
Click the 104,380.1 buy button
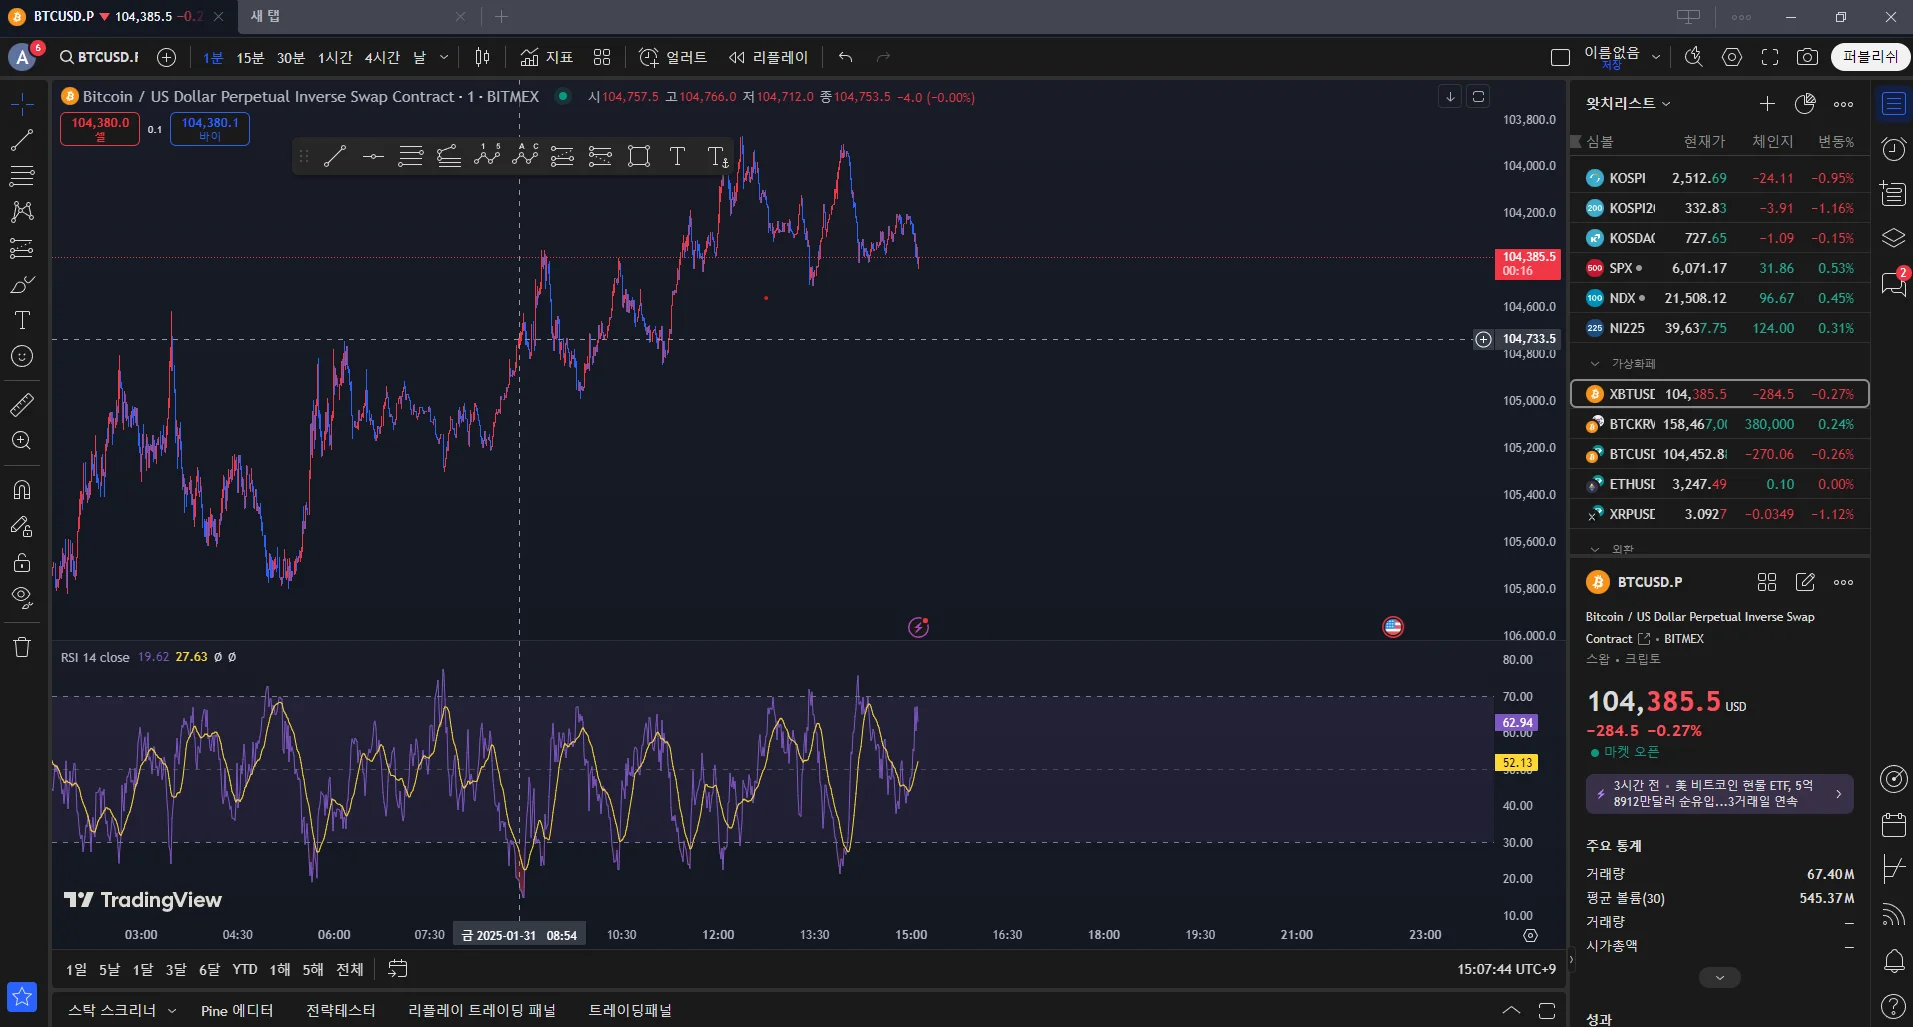click(x=210, y=129)
